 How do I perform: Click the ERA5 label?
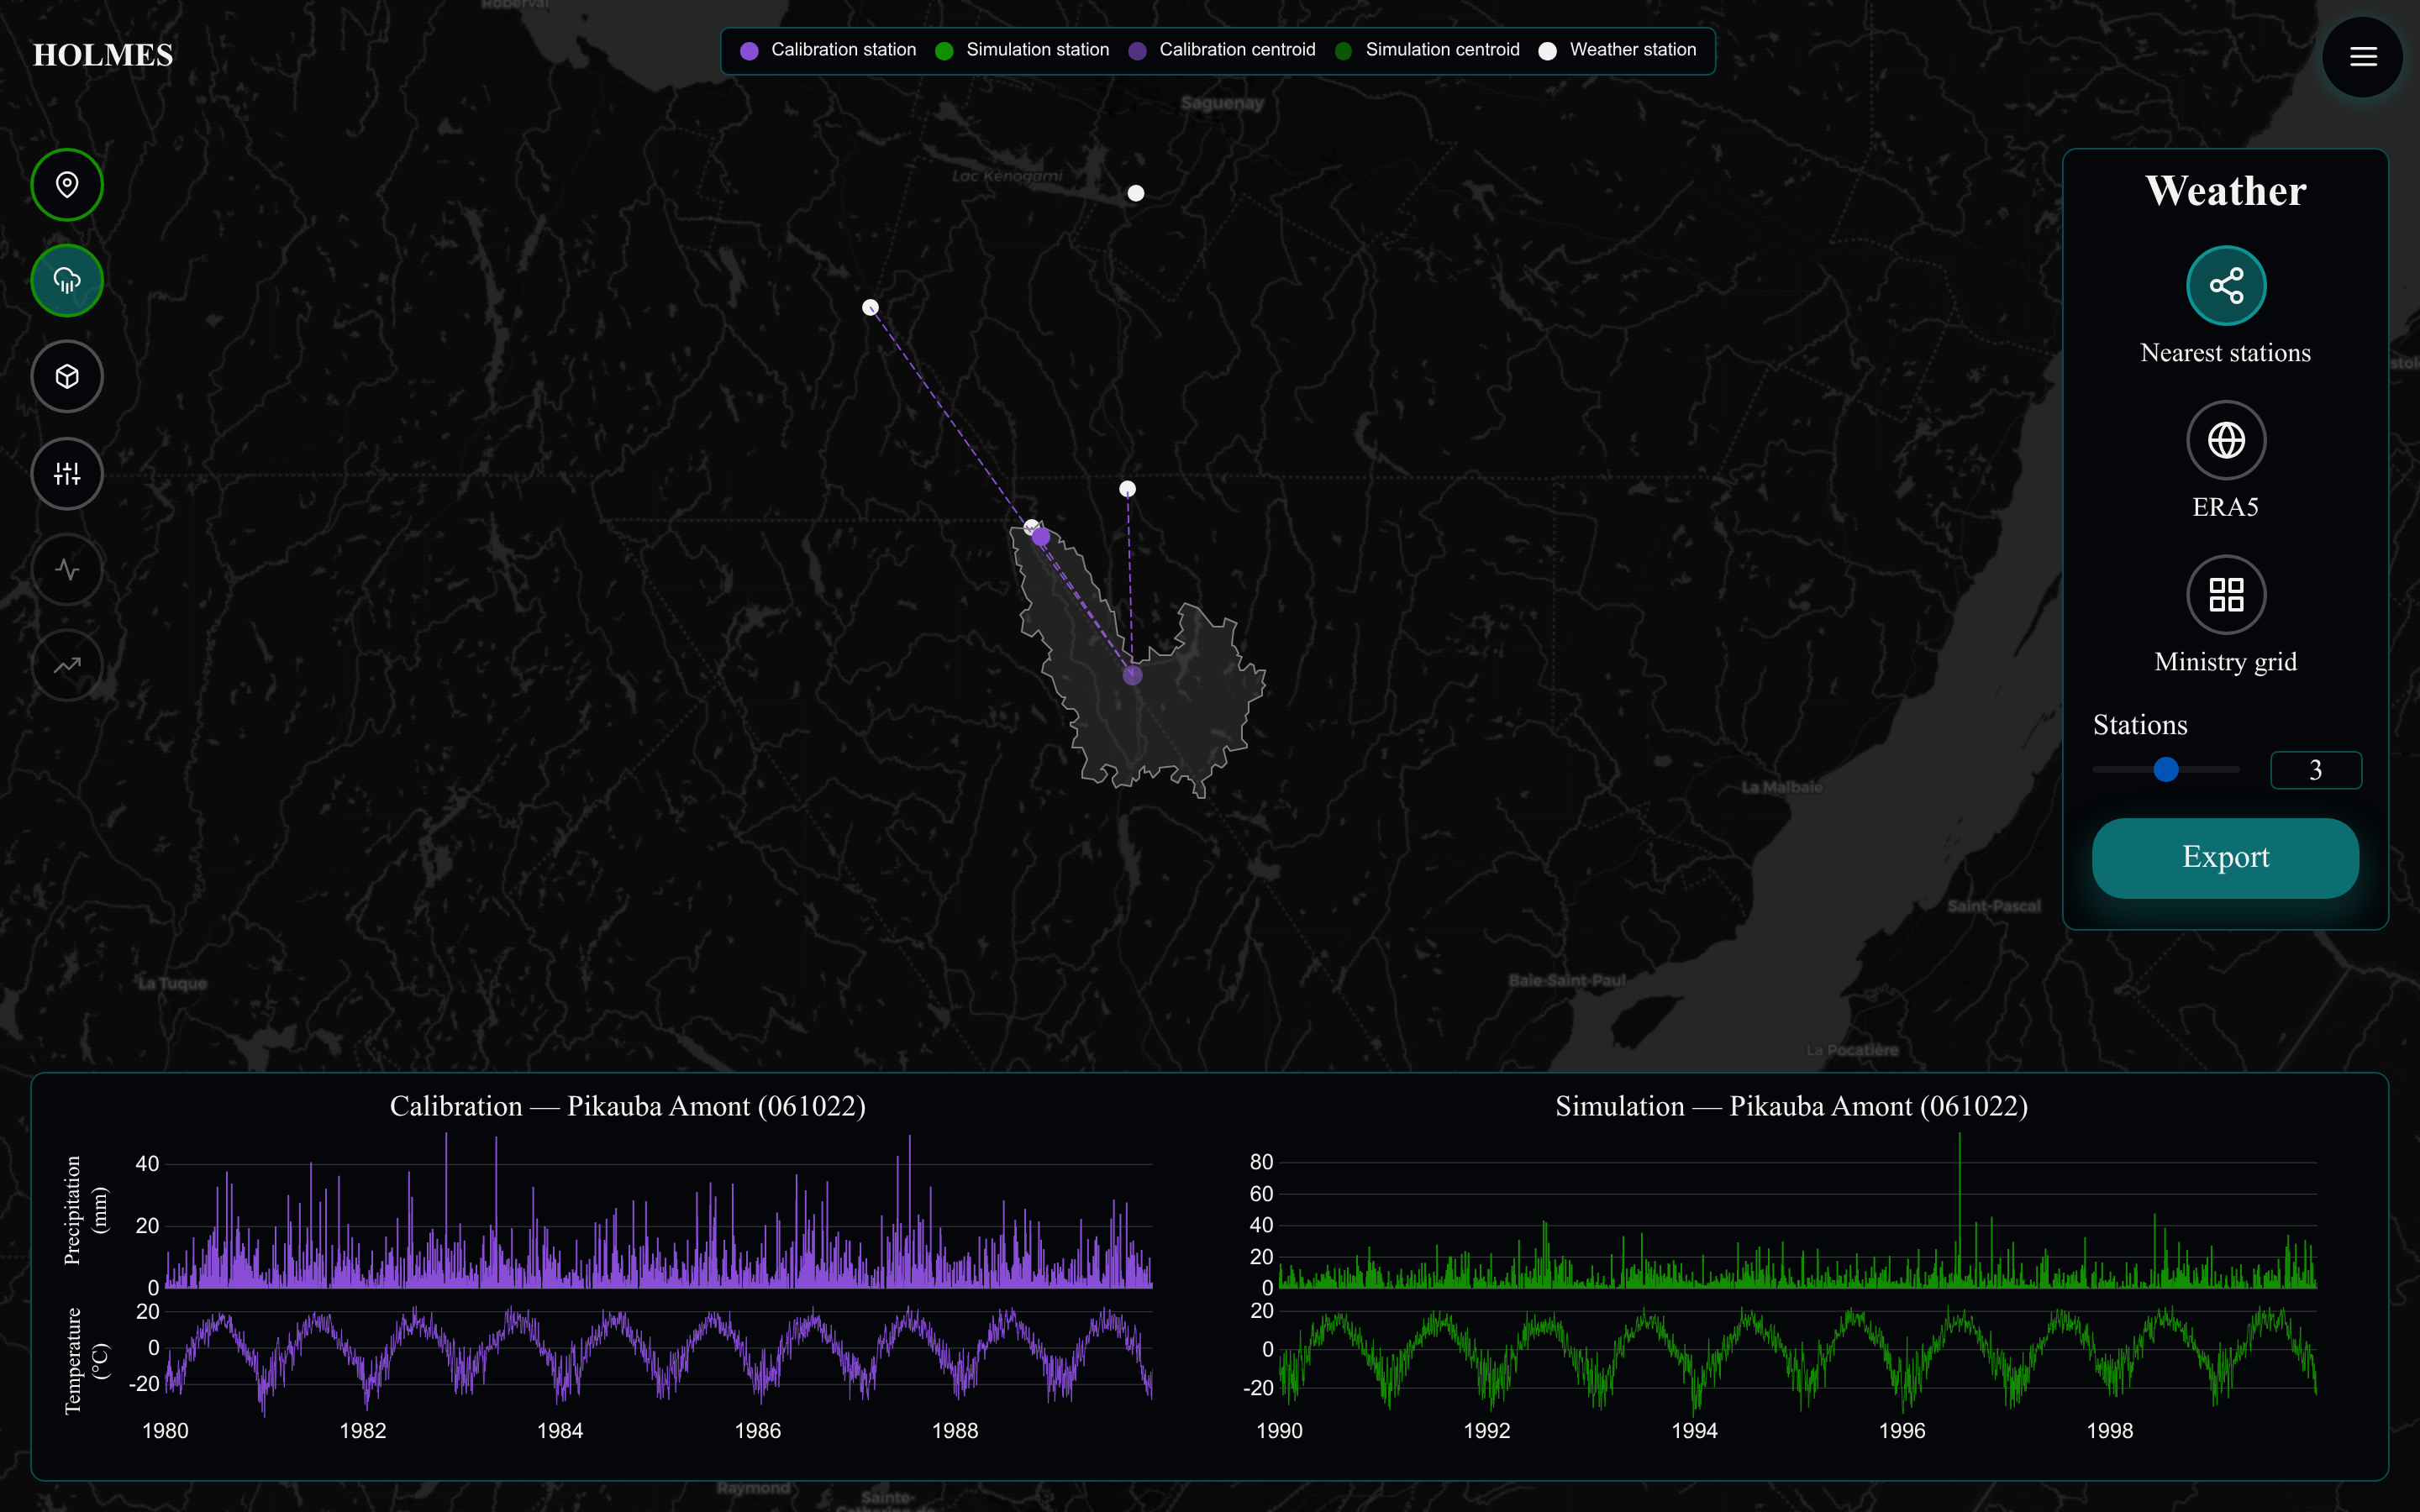click(x=2225, y=507)
